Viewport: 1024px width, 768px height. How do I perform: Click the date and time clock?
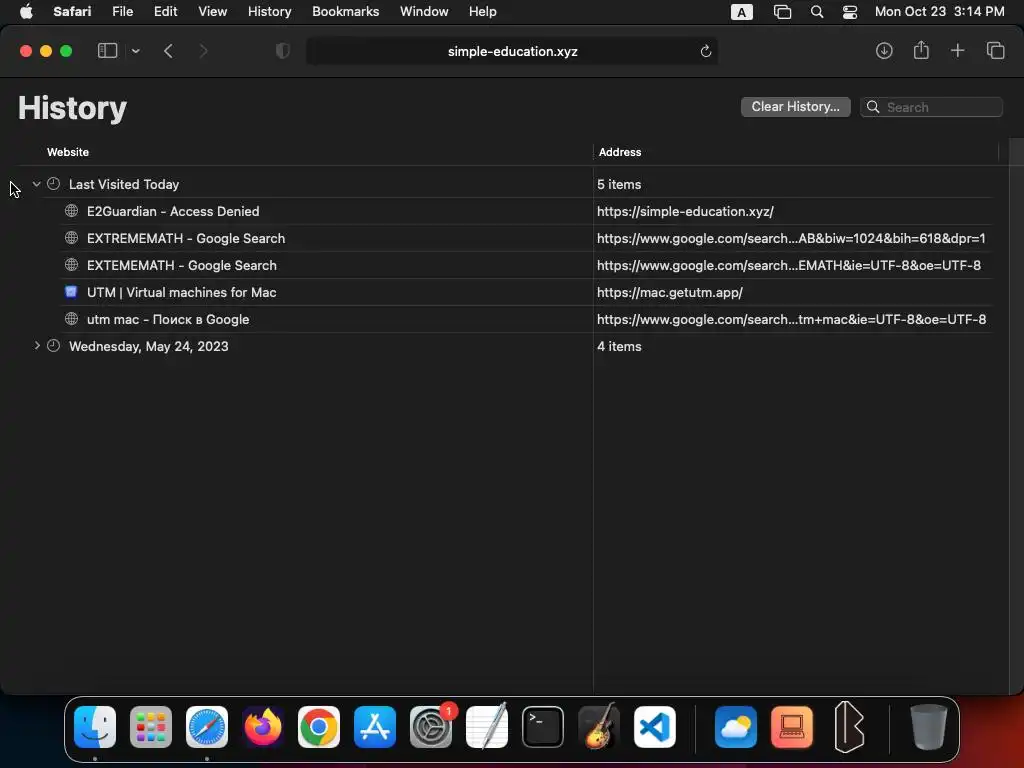[x=939, y=12]
